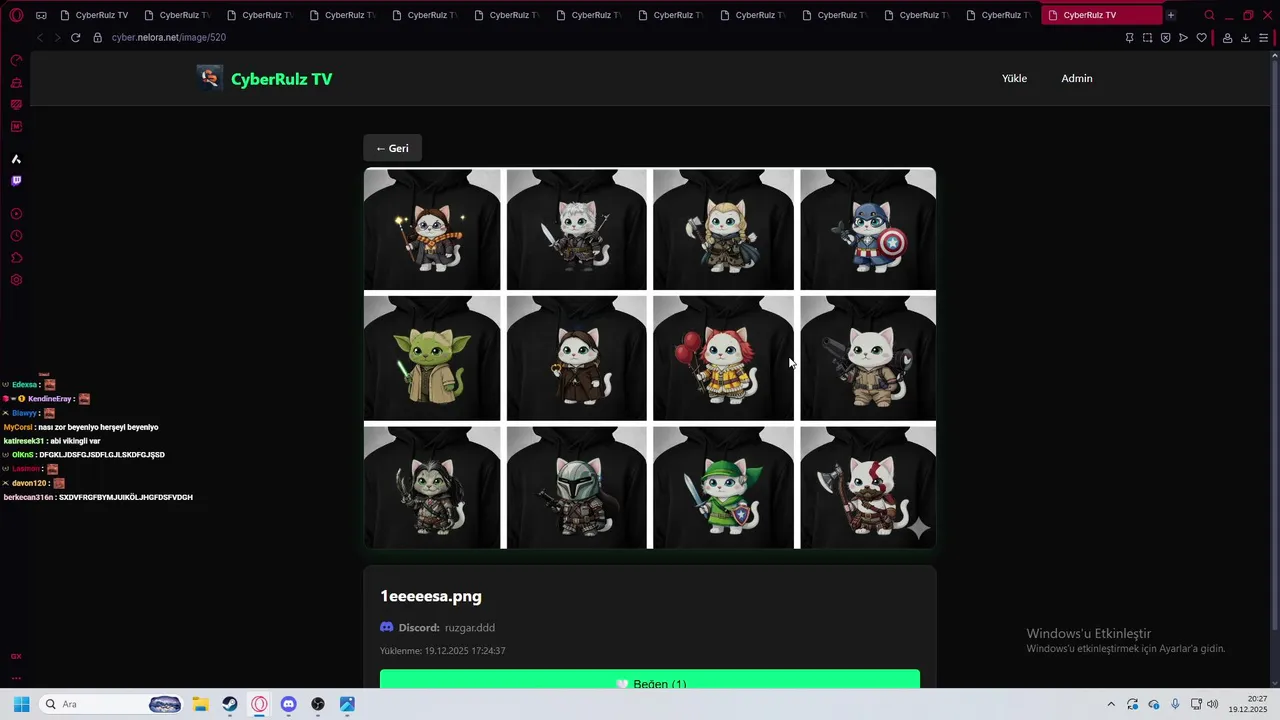Click the pinboard pin icon in toolbar
This screenshot has height=720, width=1280.
coord(1129,38)
